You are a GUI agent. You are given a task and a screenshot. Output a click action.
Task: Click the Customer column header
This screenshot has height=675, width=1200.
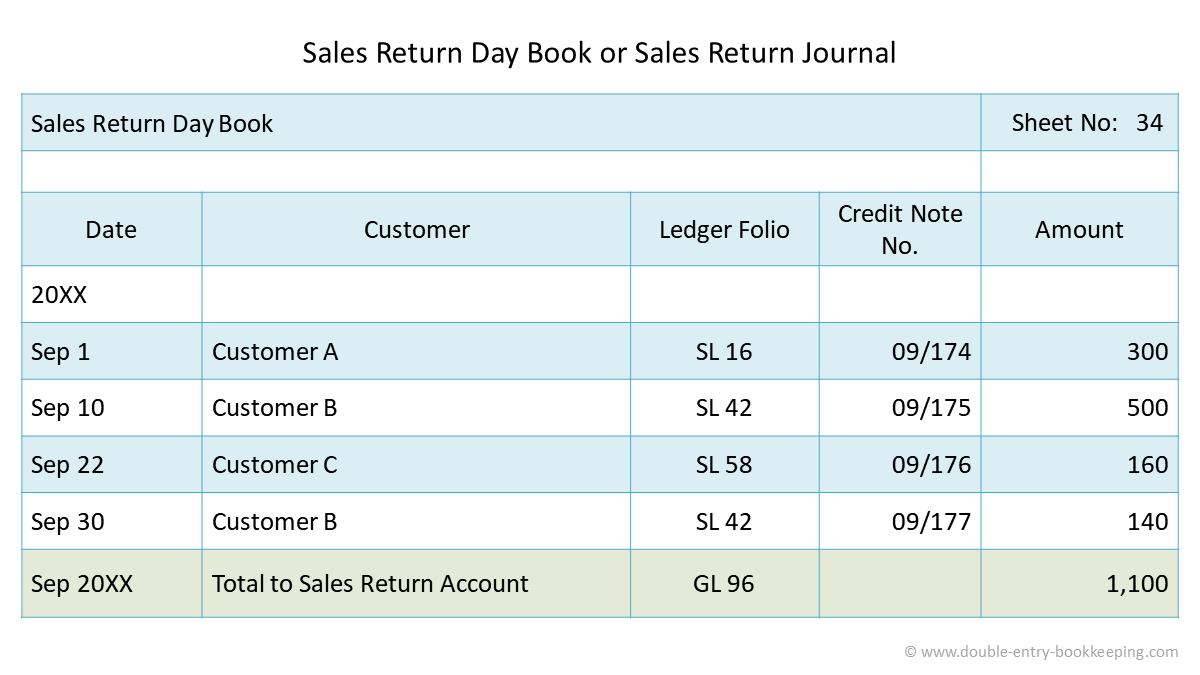coord(416,229)
